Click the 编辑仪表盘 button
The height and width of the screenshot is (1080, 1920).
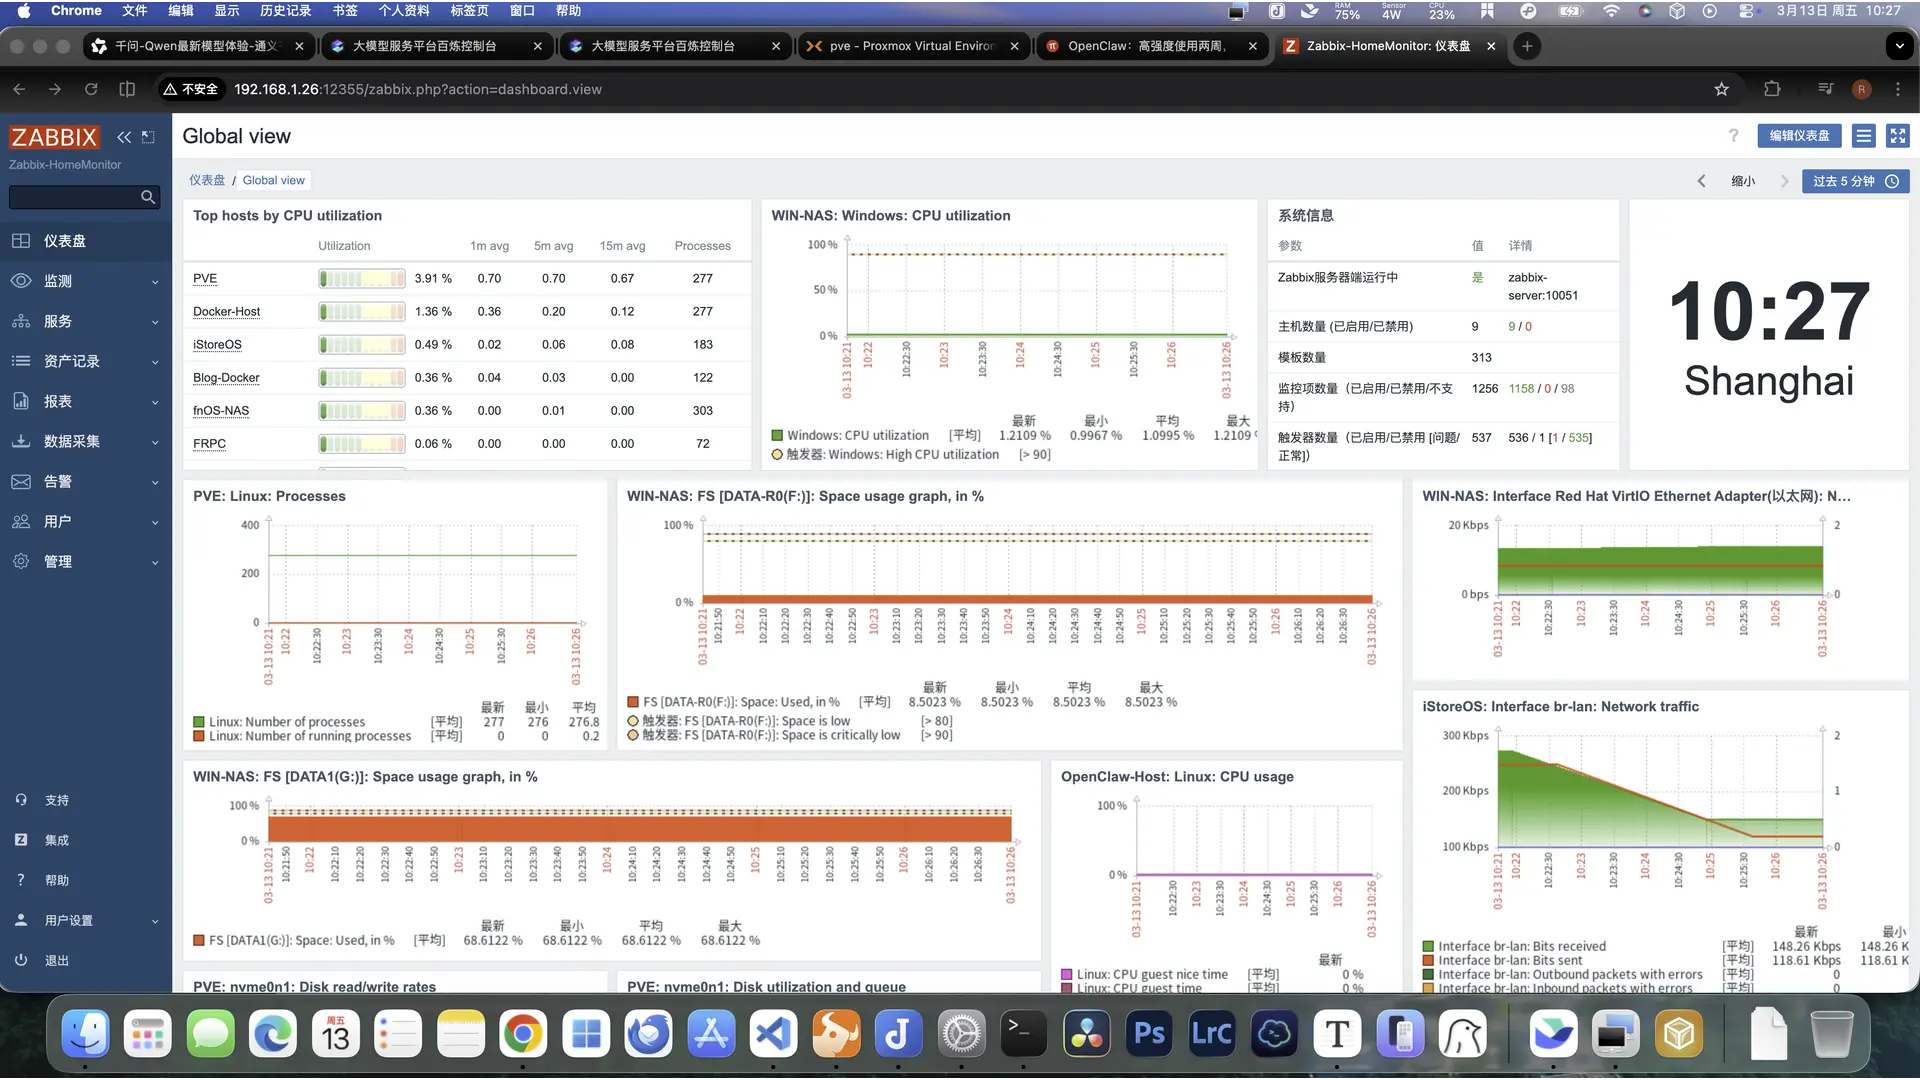[x=1798, y=136]
